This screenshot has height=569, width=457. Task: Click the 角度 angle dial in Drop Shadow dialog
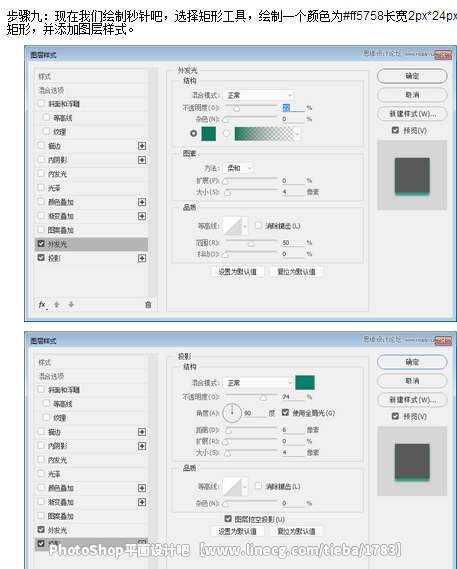point(232,413)
